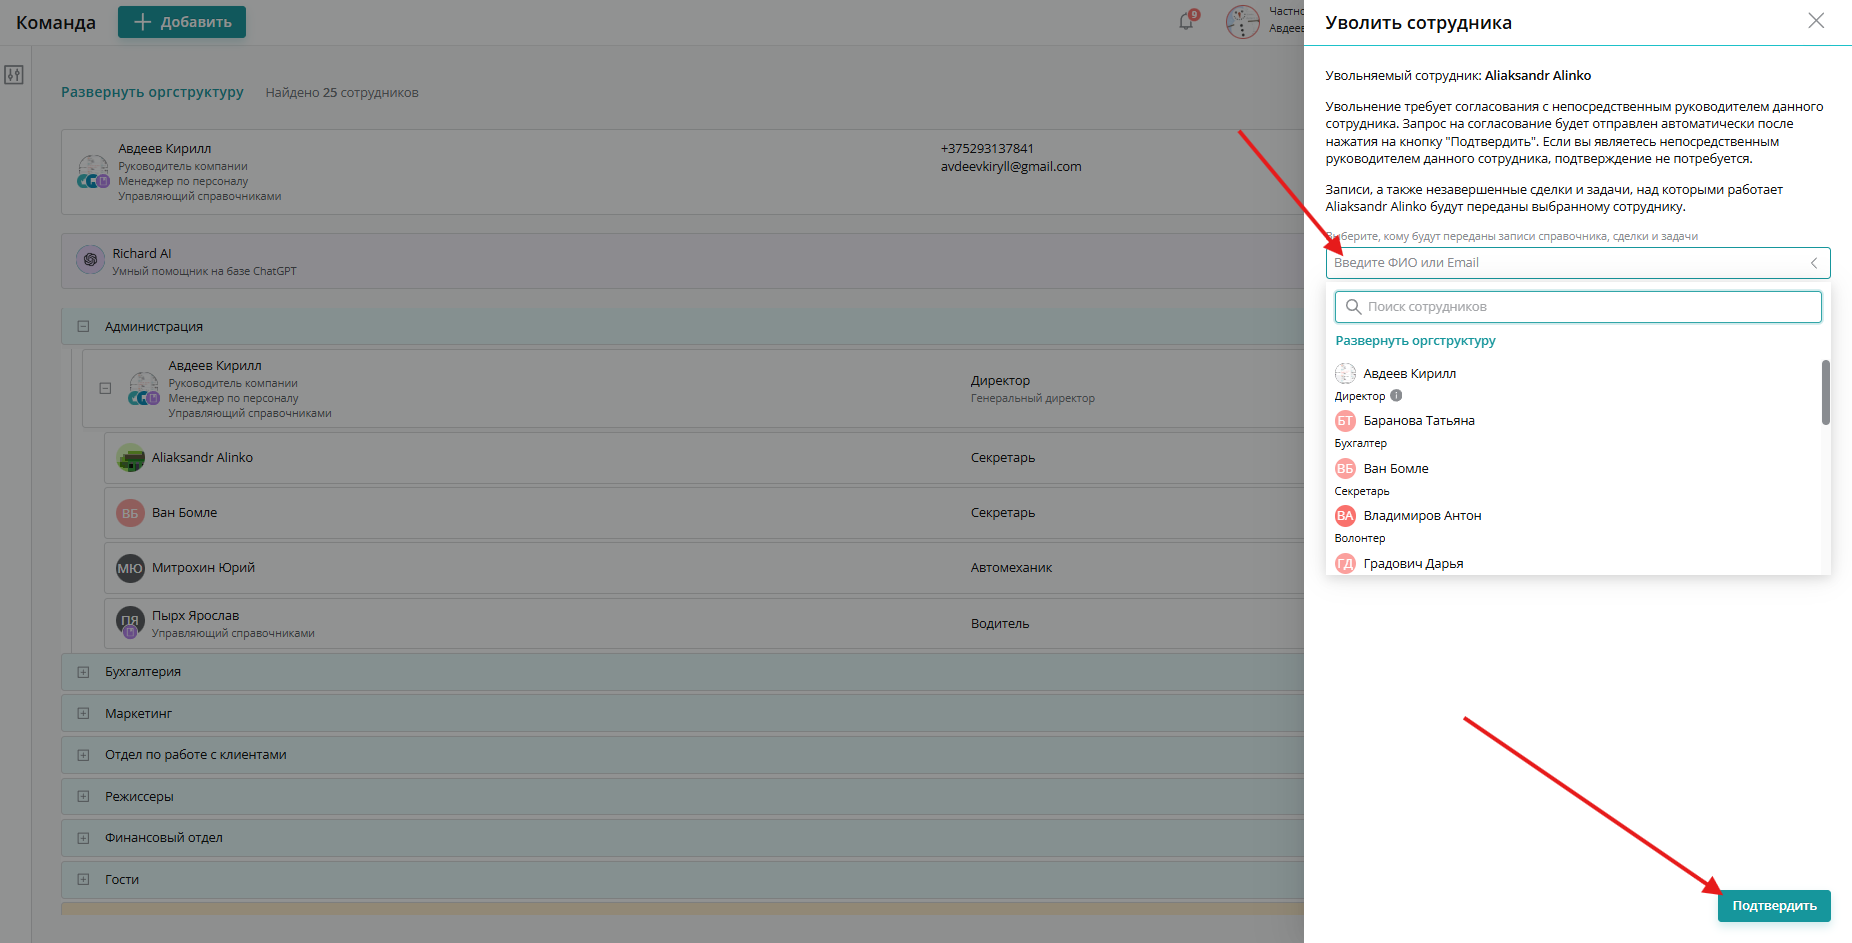Screen dimensions: 1852x943
Task: Expand the Маркетинг department
Action: tap(83, 714)
